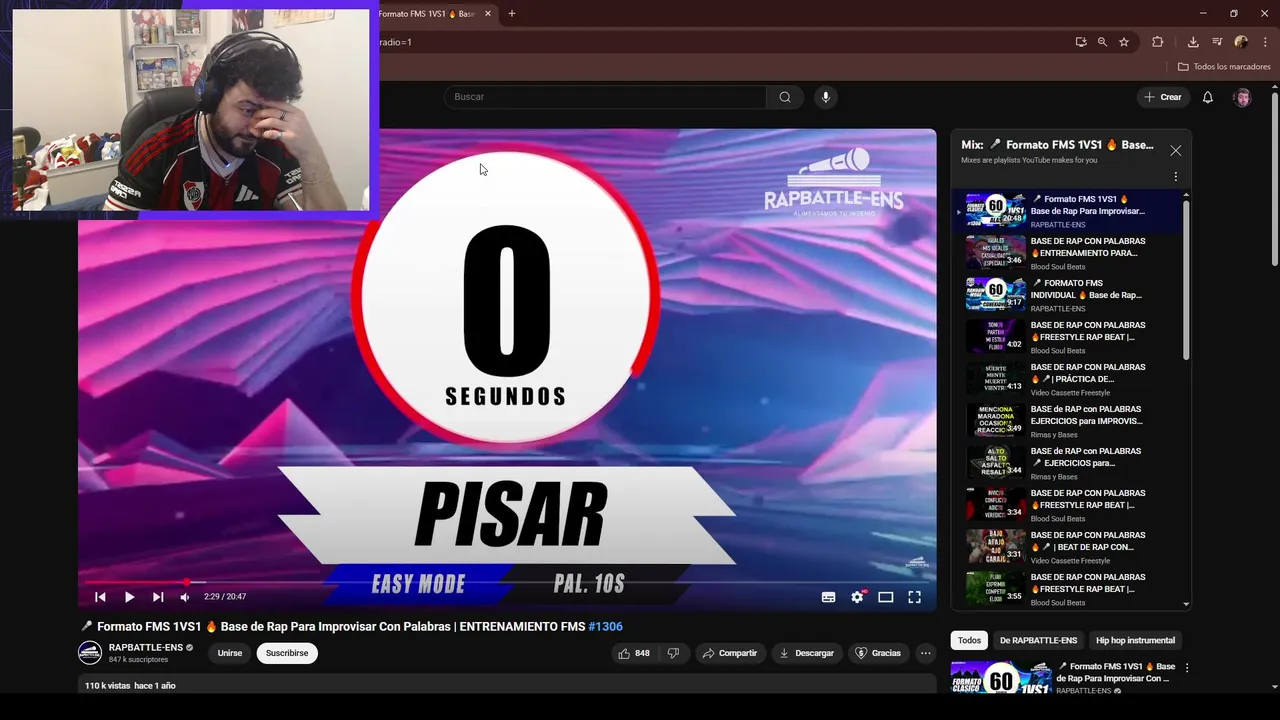Mute the video volume speaker icon
This screenshot has height=720, width=1280.
point(185,597)
